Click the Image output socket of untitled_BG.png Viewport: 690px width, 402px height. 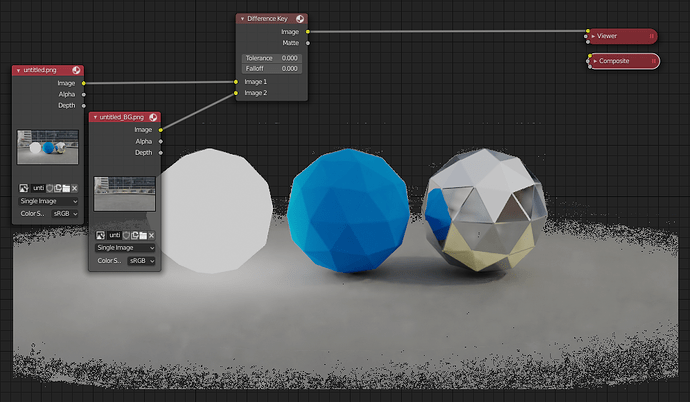161,130
